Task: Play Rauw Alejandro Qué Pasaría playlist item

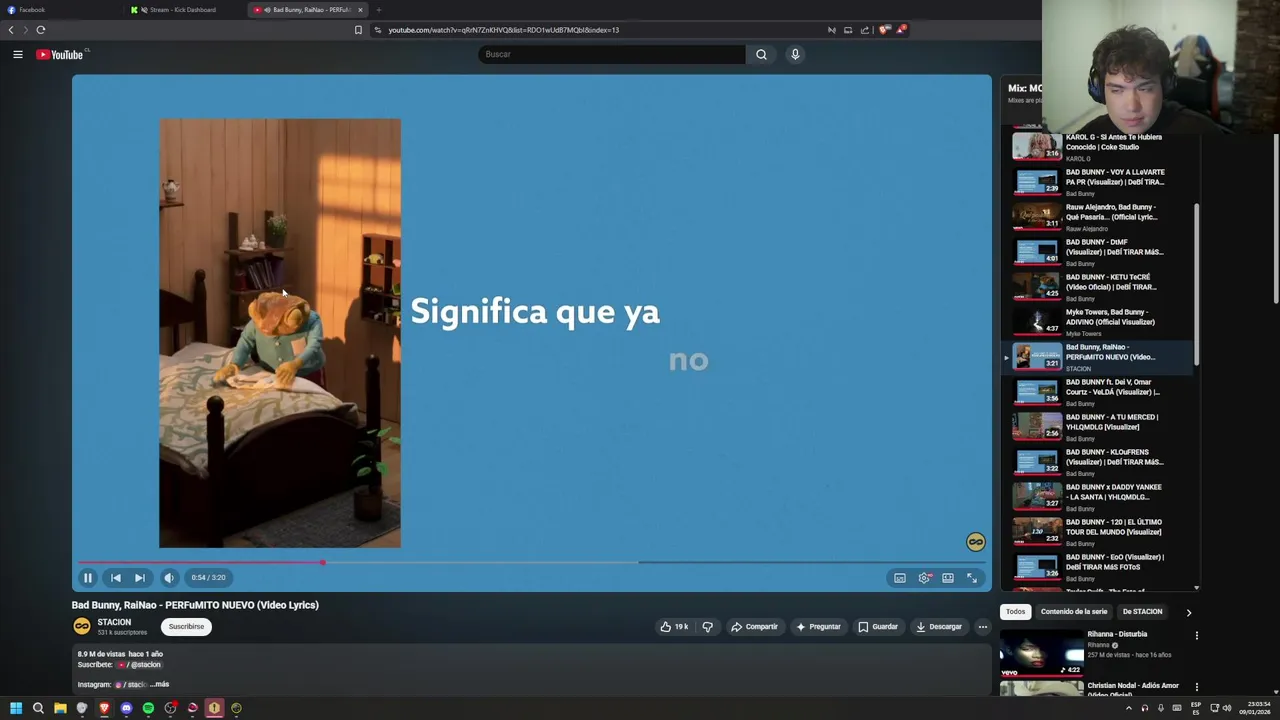Action: tap(1100, 217)
